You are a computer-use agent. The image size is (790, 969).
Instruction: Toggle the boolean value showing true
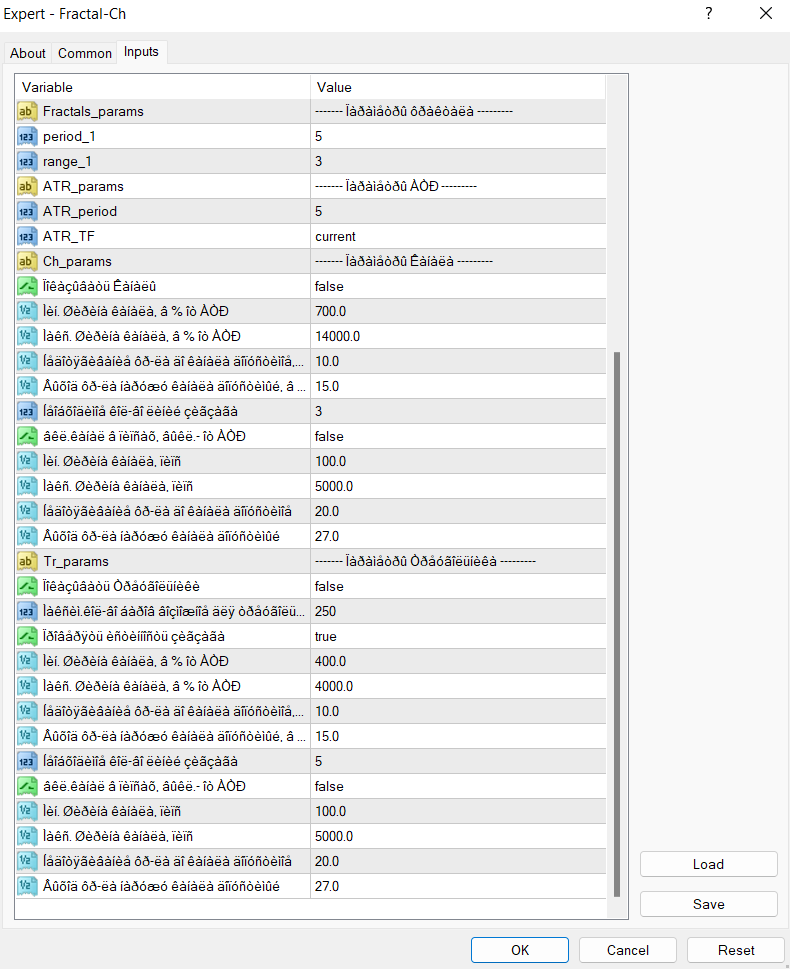click(326, 636)
